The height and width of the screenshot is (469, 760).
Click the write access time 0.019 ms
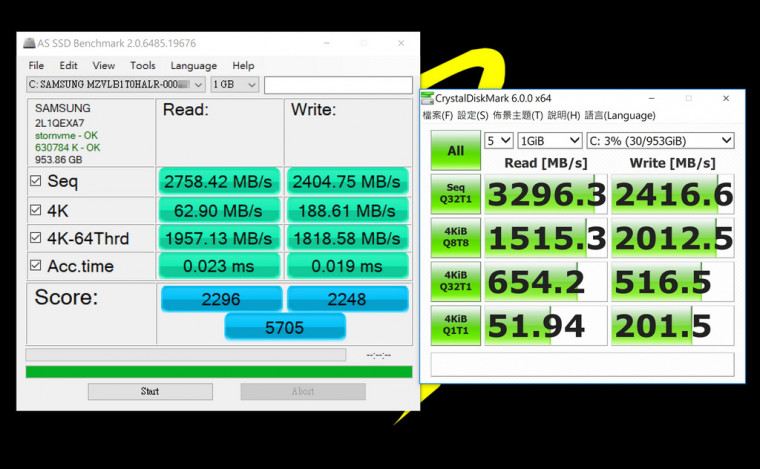(347, 266)
